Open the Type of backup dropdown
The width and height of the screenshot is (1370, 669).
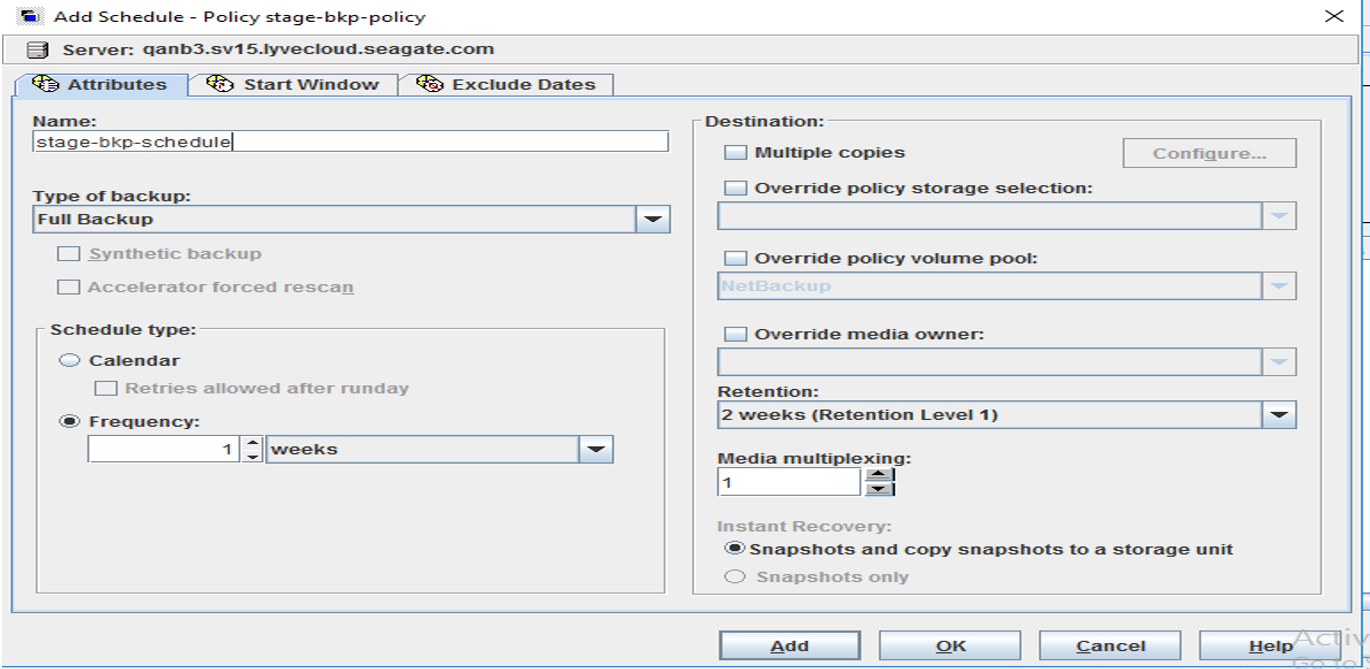(652, 219)
